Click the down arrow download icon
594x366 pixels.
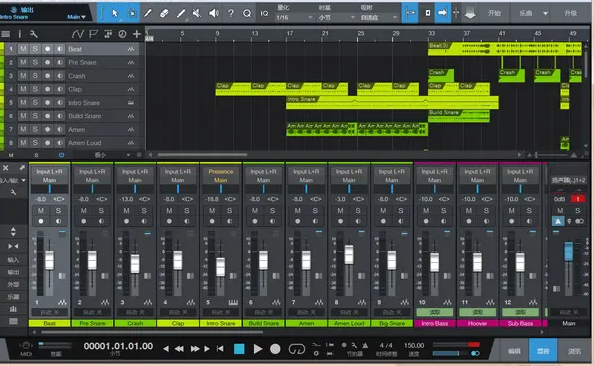pyautogui.click(x=470, y=13)
